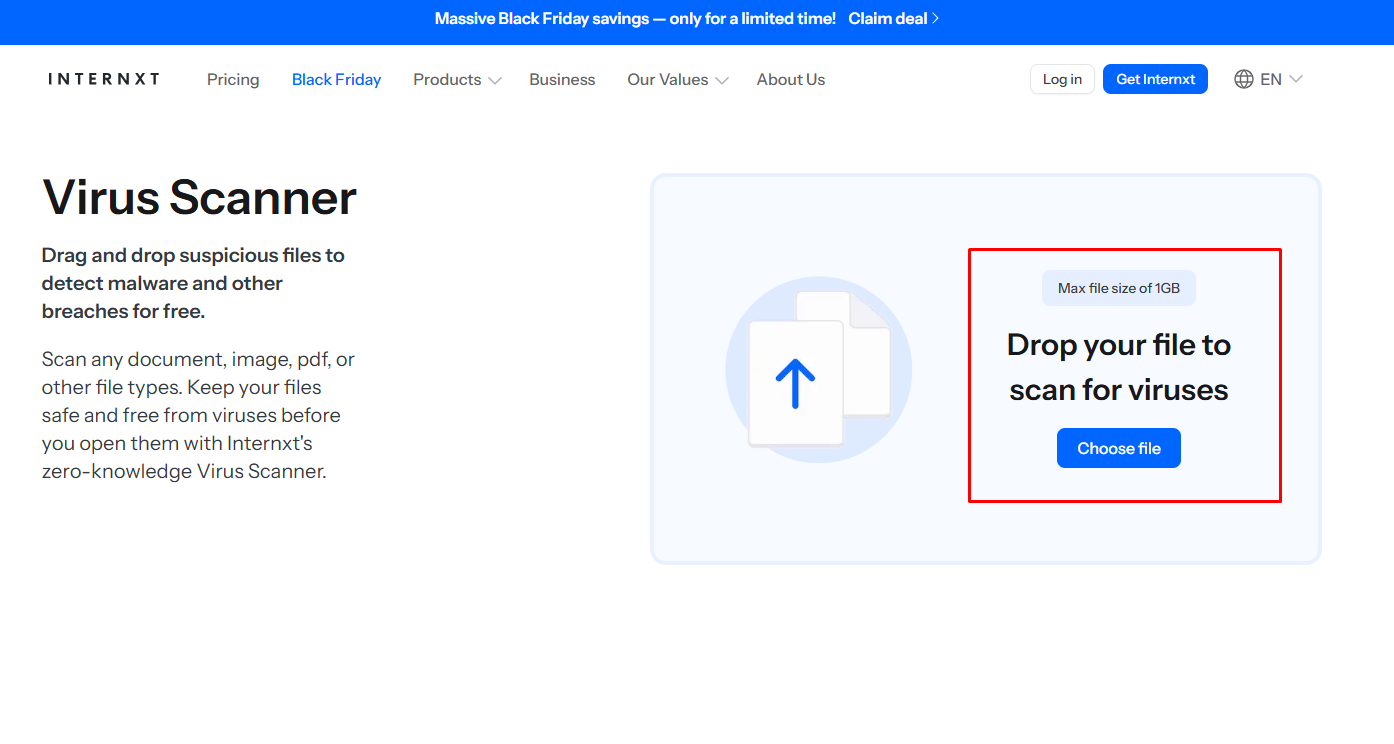1394x744 pixels.
Task: Click the globe language icon
Action: [1243, 78]
